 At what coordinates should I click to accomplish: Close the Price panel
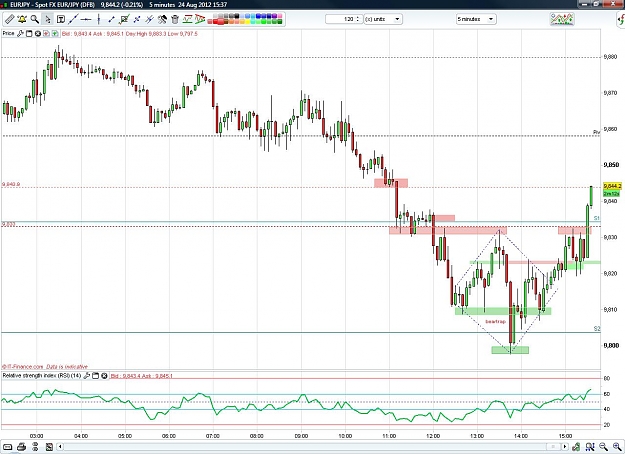[37, 33]
